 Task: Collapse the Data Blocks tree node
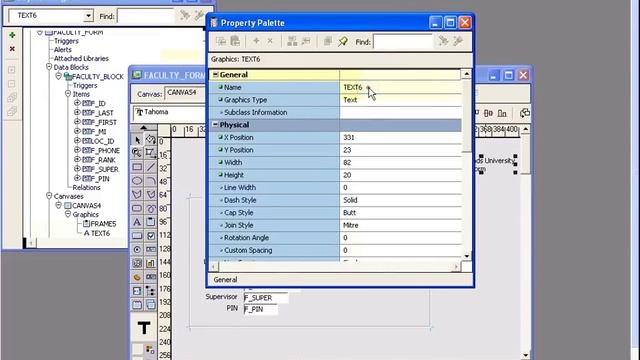coord(49,67)
